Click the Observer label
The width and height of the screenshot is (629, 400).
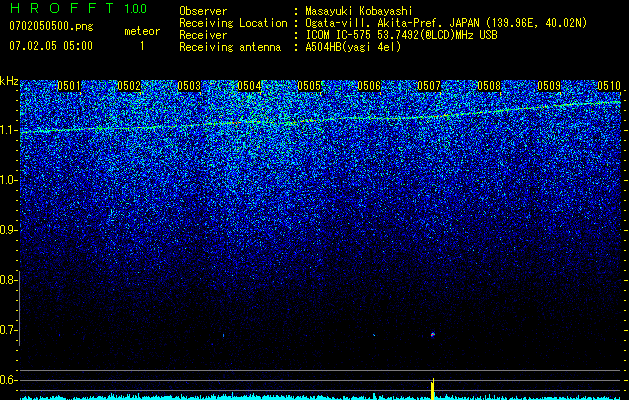(x=203, y=11)
